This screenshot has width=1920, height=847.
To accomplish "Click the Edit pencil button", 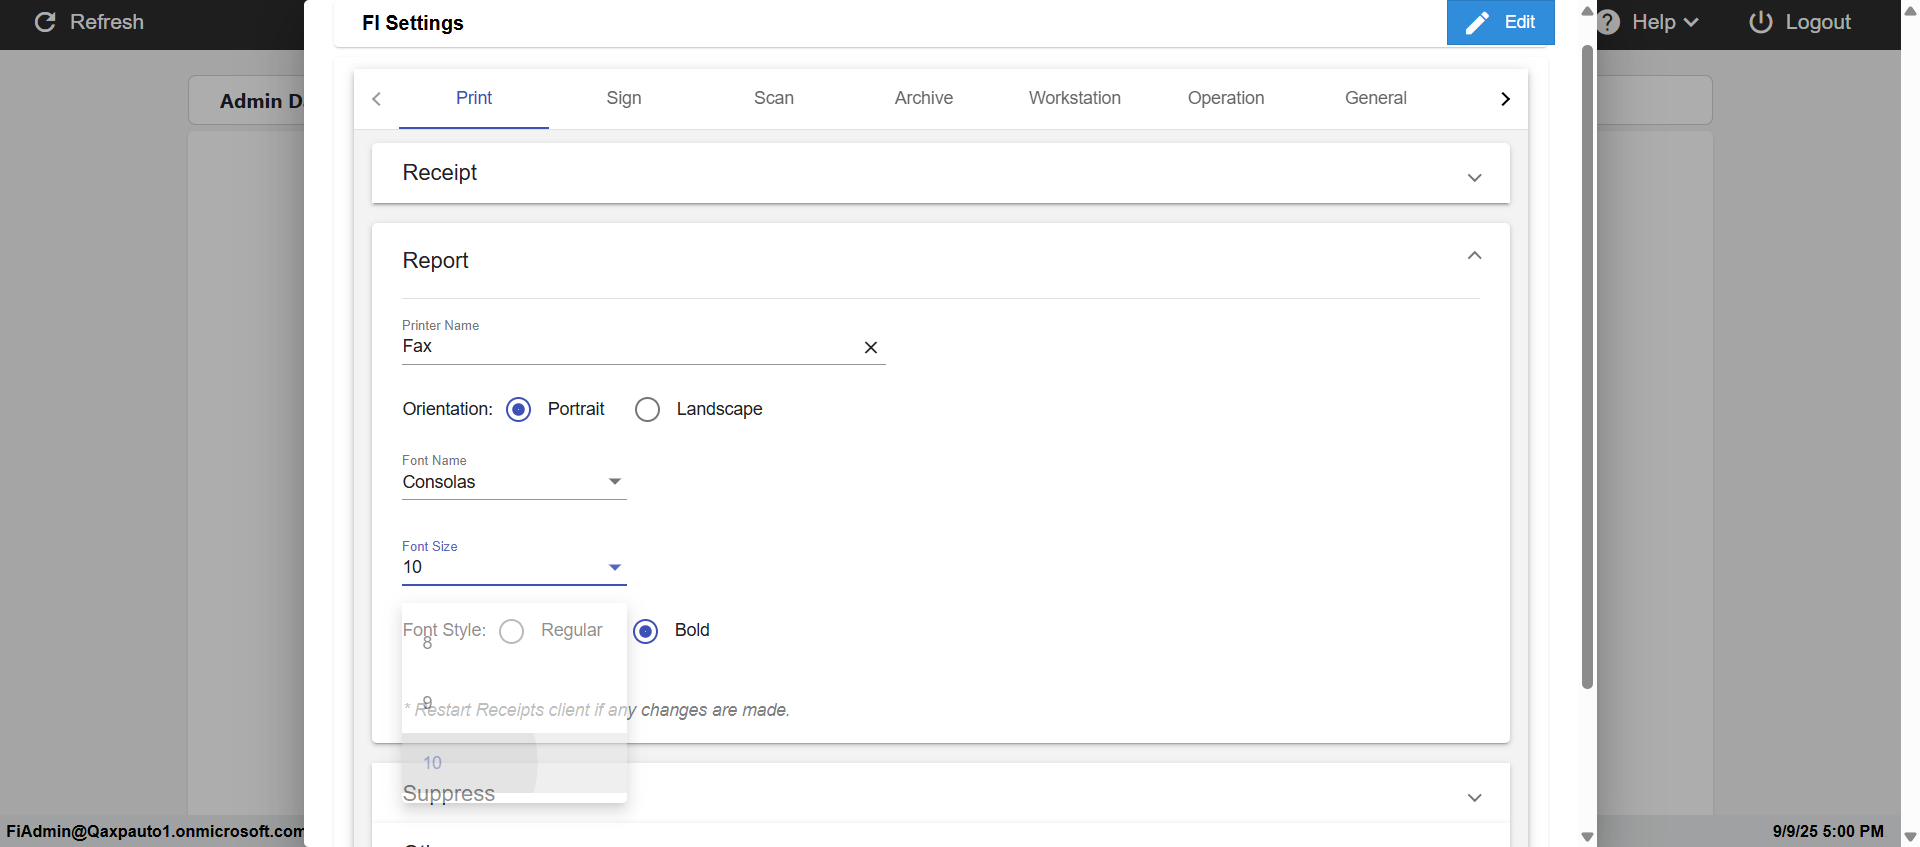I will click(x=1500, y=22).
